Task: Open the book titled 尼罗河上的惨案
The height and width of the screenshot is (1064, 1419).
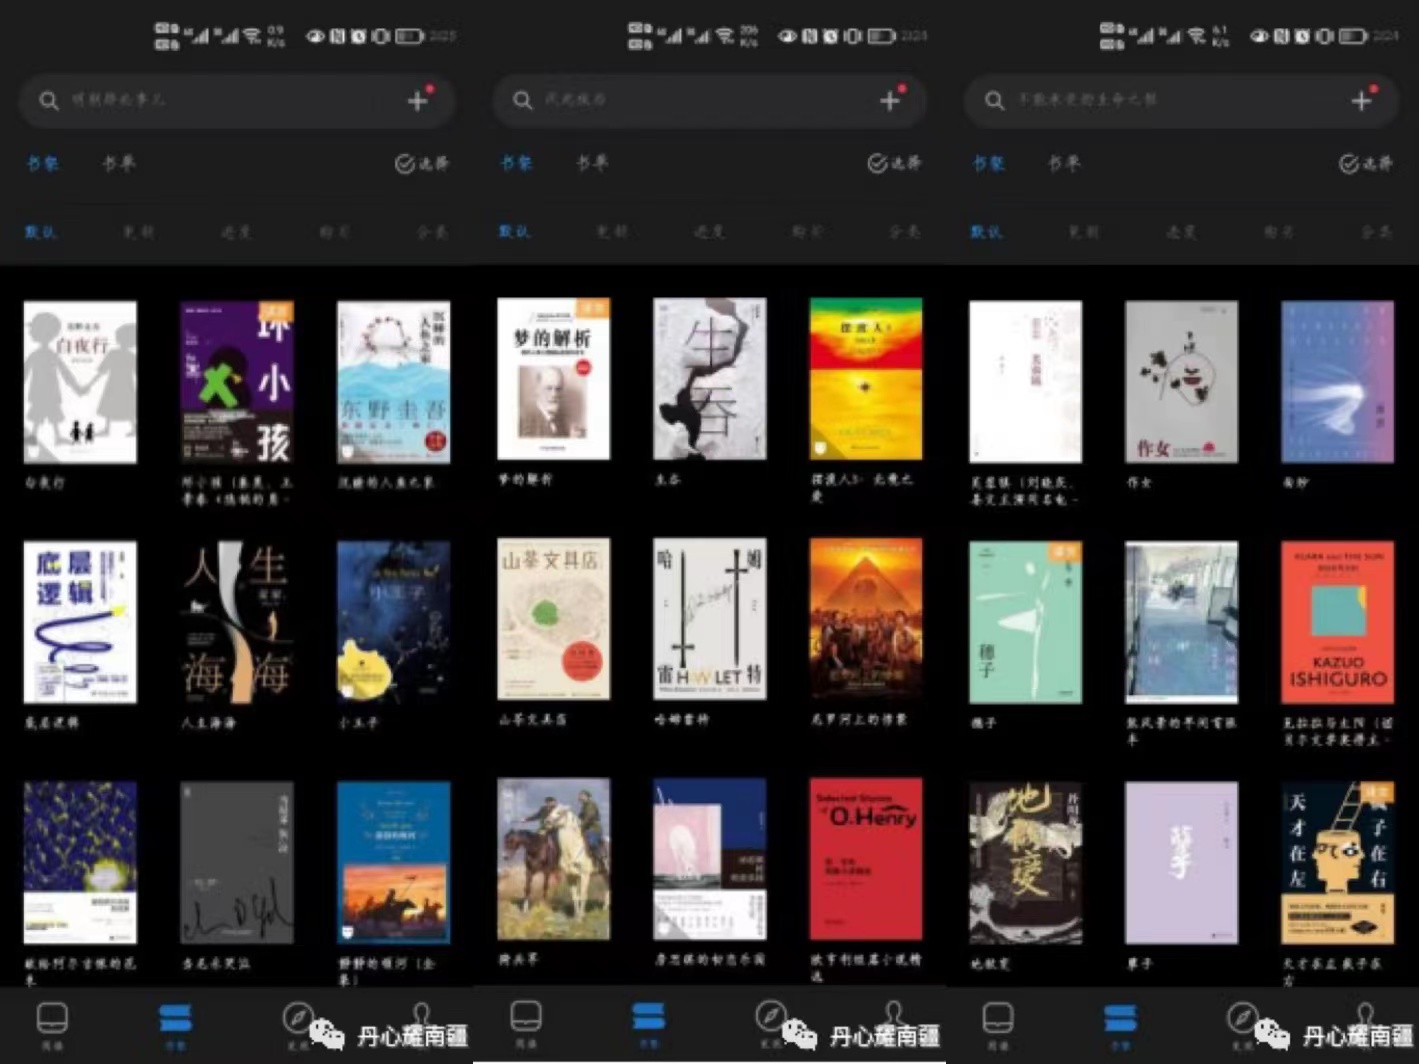Action: coord(865,619)
